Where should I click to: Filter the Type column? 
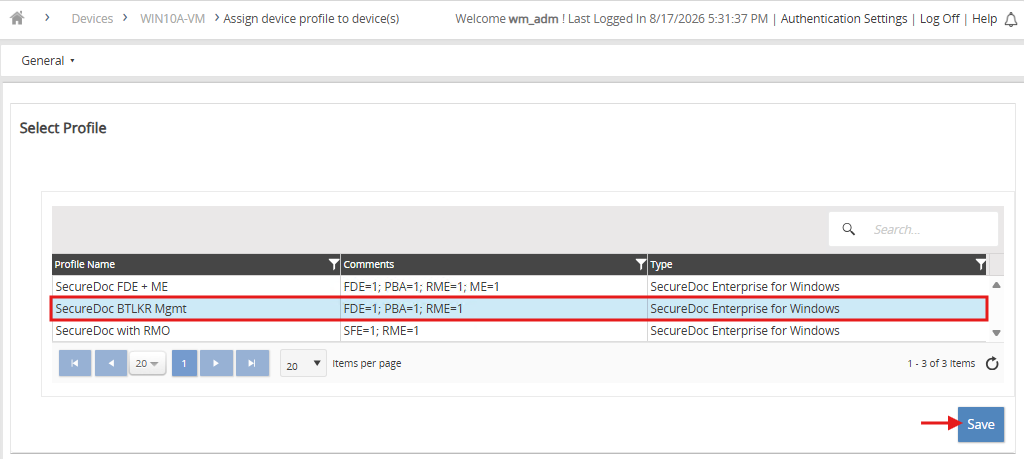click(980, 264)
